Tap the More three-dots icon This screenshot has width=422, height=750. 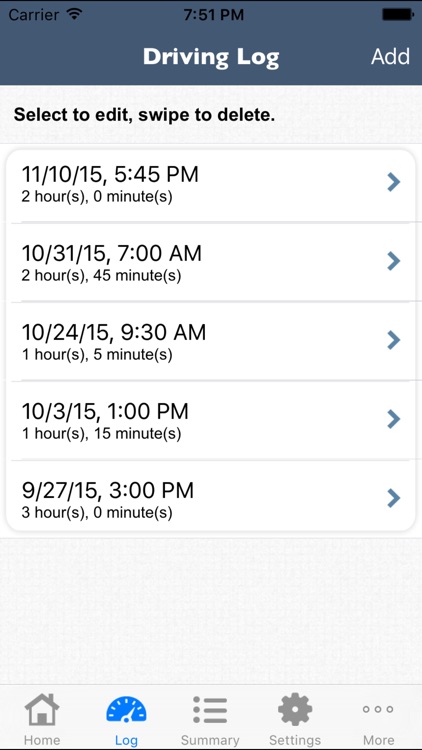[378, 709]
